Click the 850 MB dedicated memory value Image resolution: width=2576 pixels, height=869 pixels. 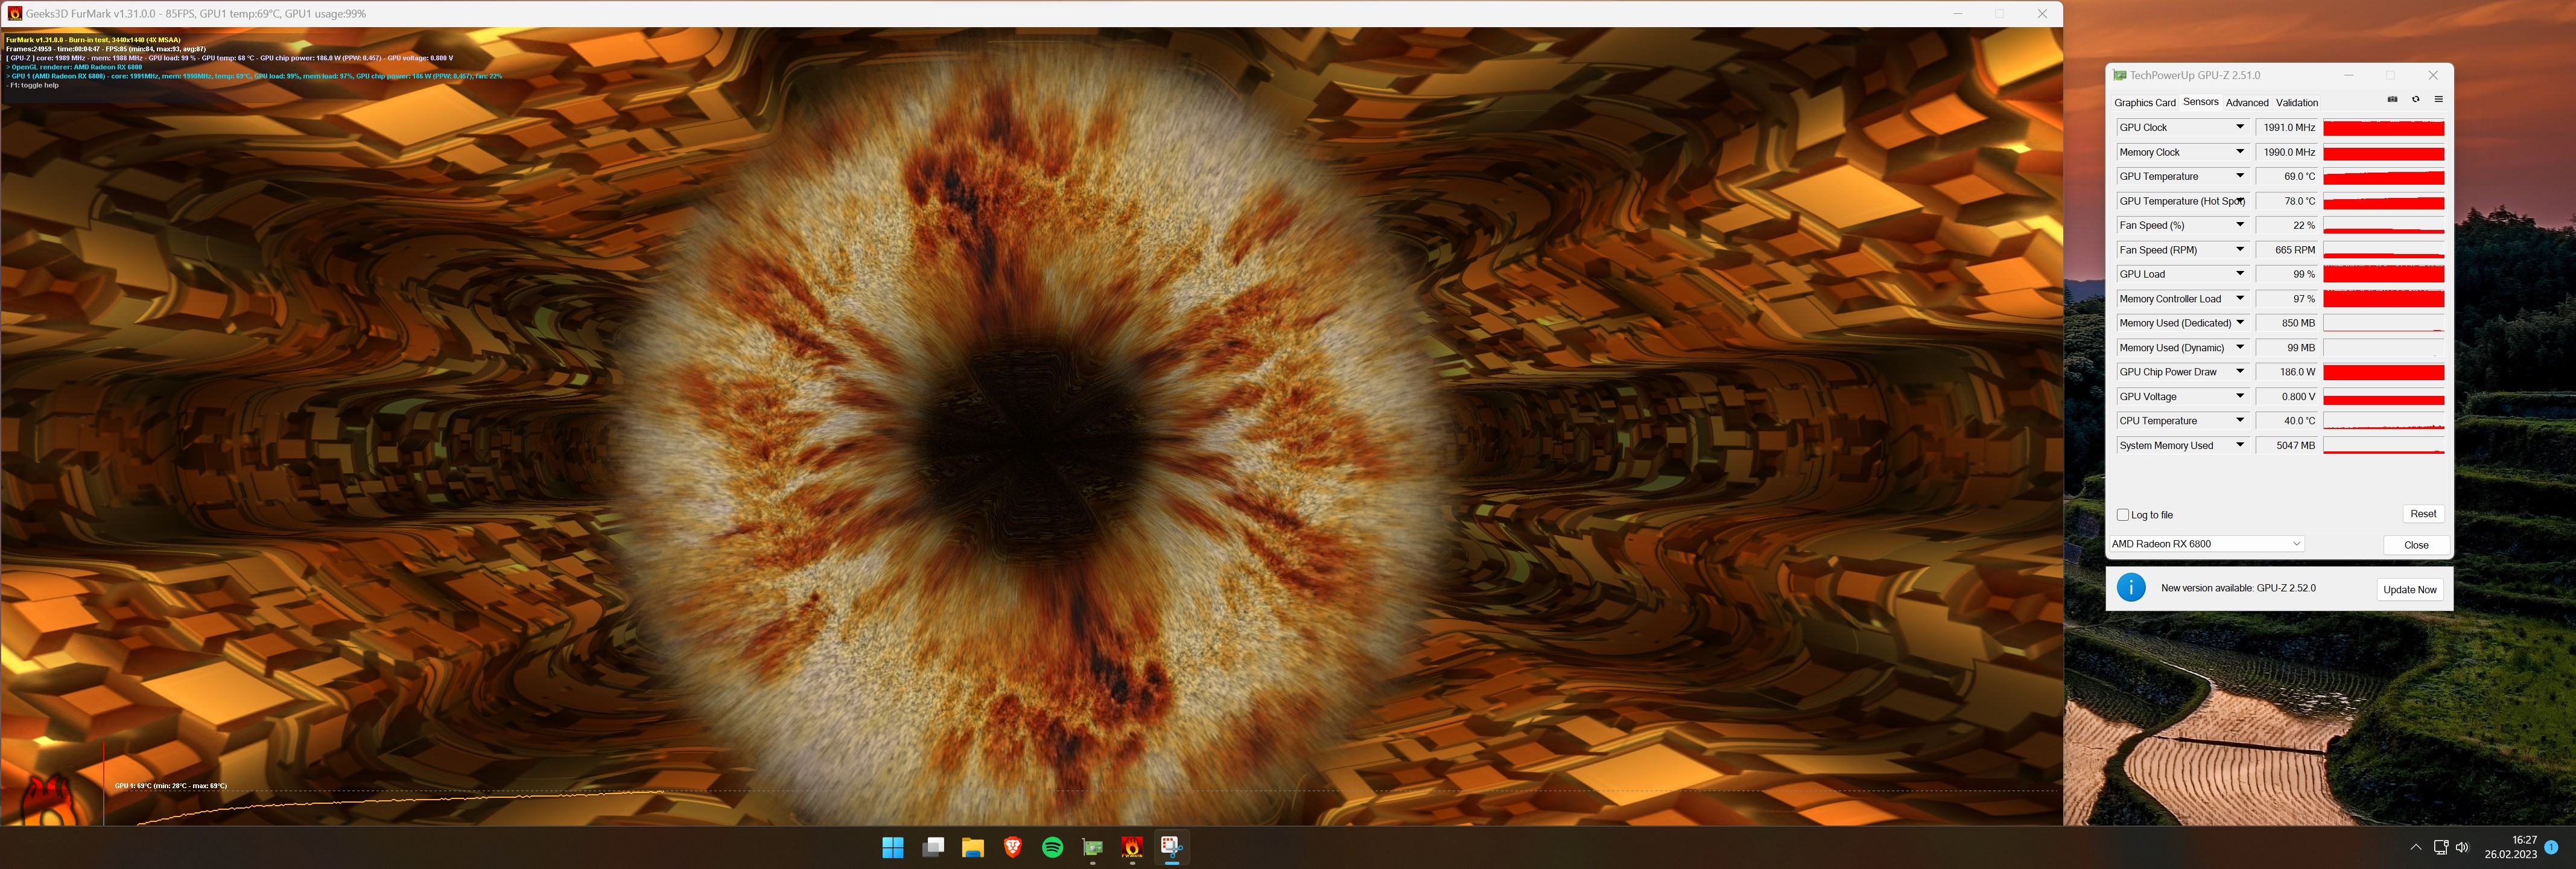click(2287, 323)
